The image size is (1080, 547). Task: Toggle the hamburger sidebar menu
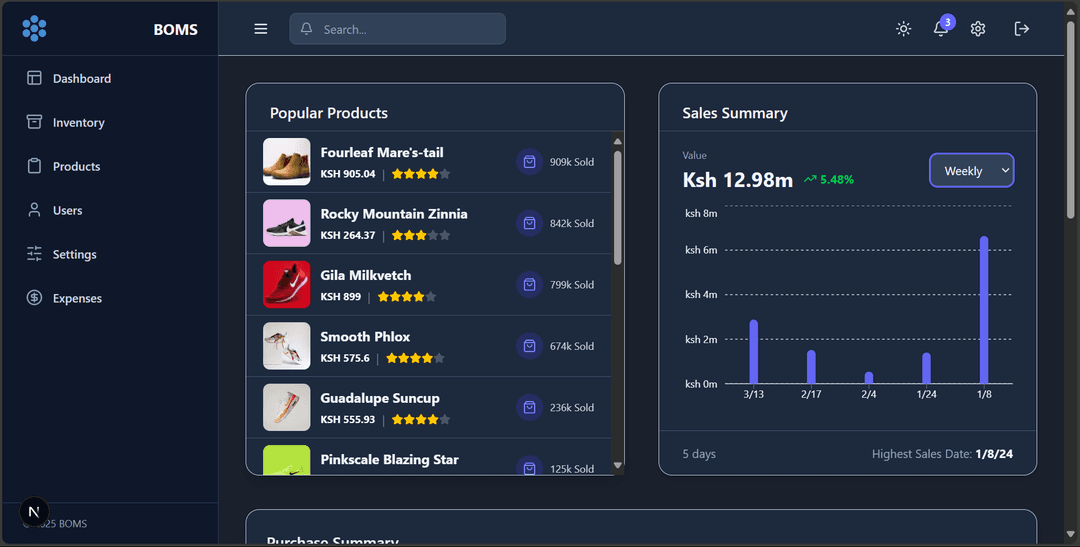[261, 29]
